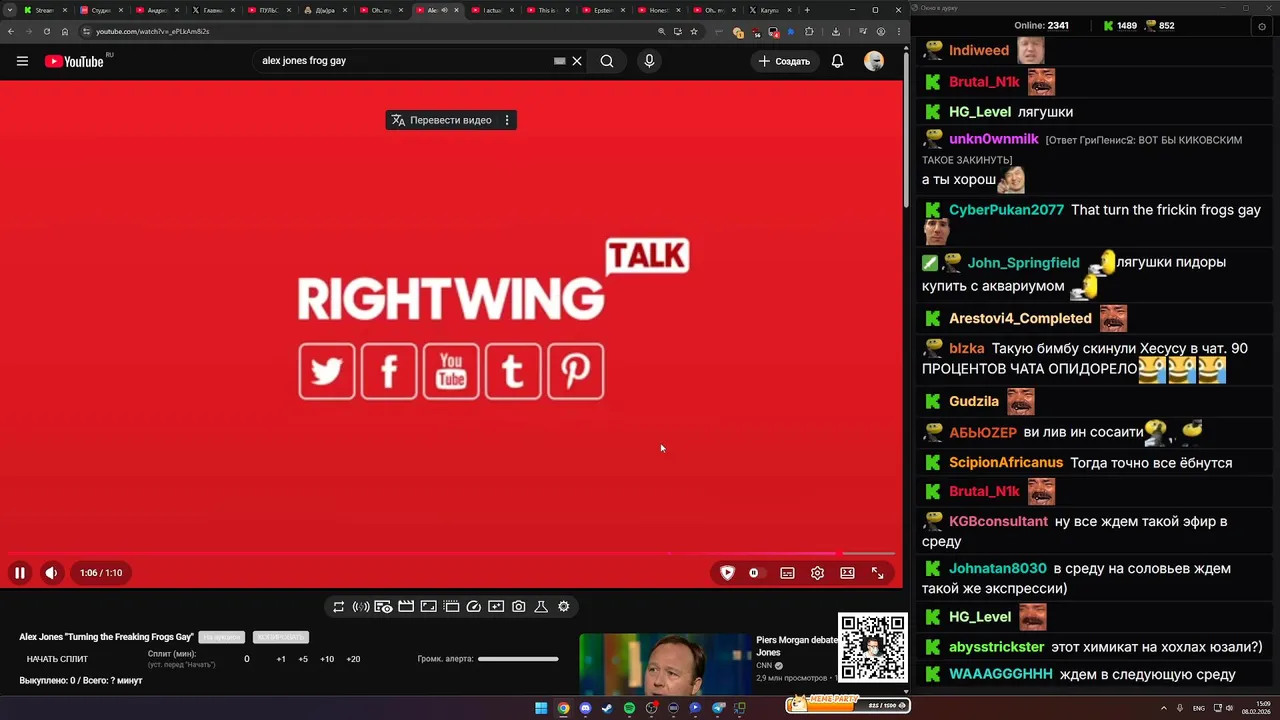Enter fullscreen video mode
The image size is (1280, 720).
[877, 573]
